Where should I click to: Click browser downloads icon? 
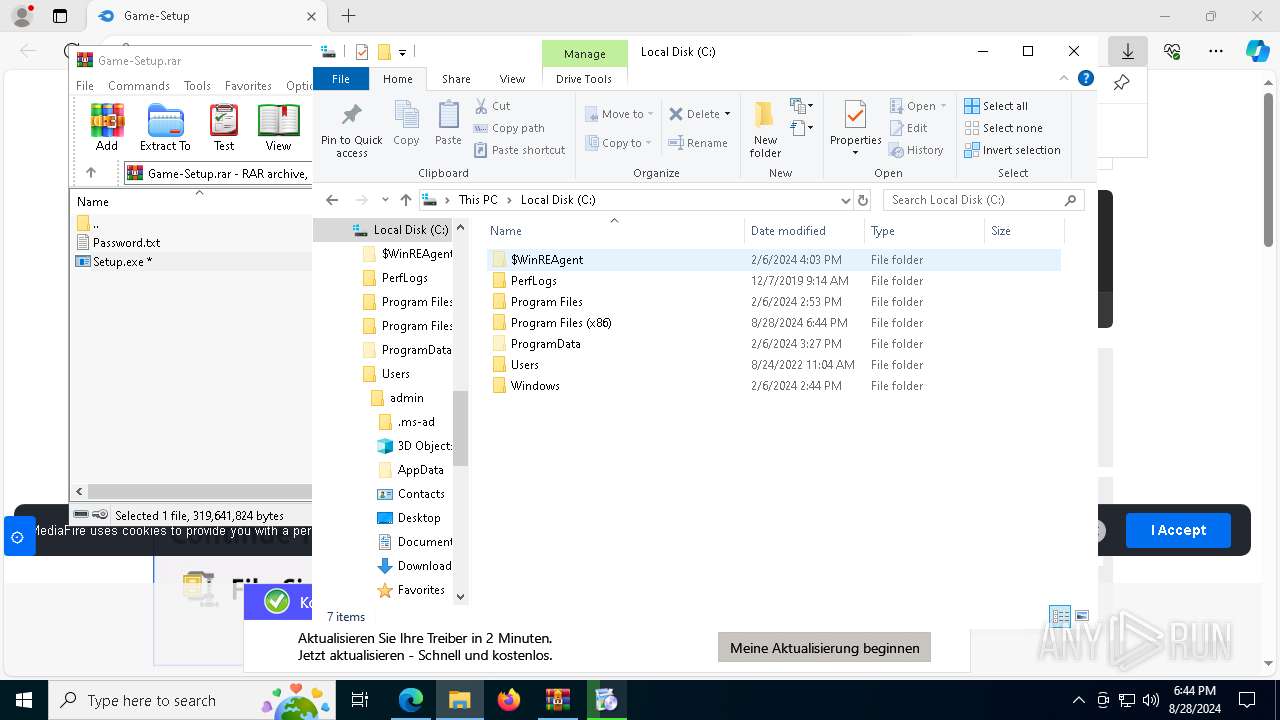click(x=1128, y=51)
